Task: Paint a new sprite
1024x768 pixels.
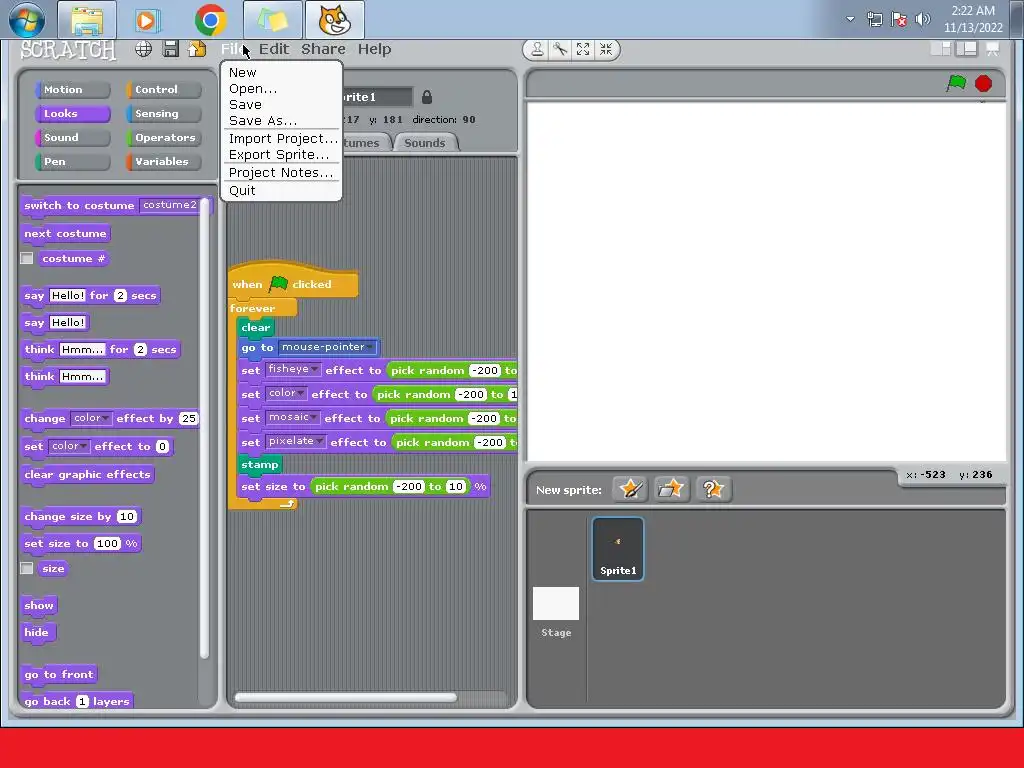Action: (630, 489)
